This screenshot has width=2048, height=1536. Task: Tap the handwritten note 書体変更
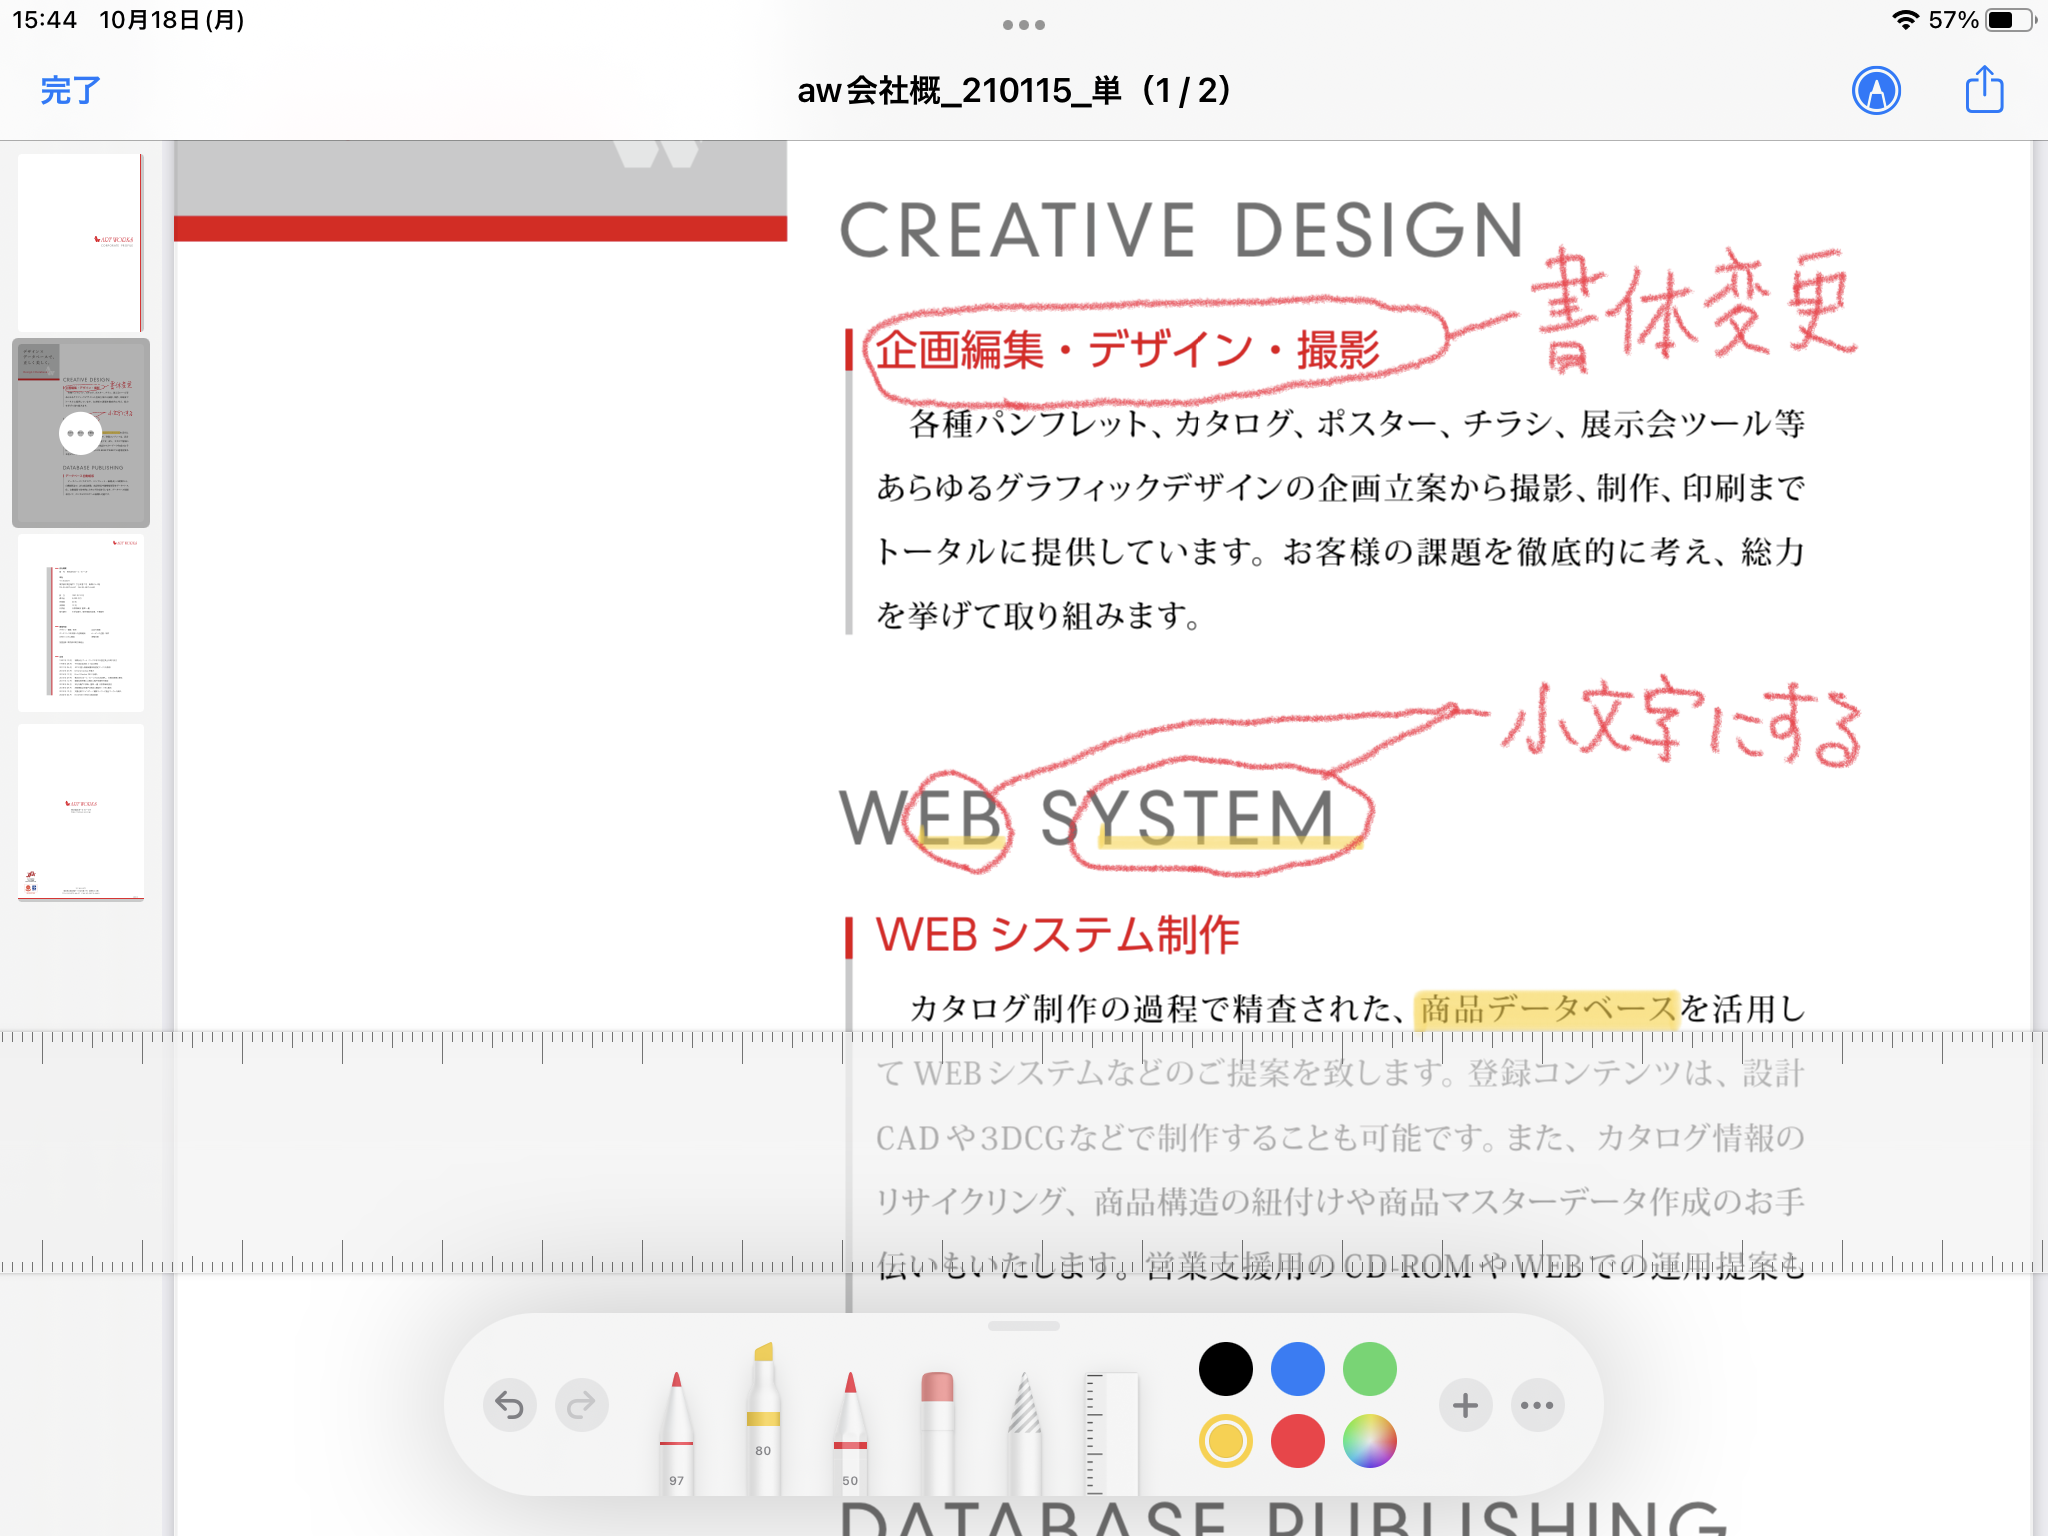point(1694,310)
